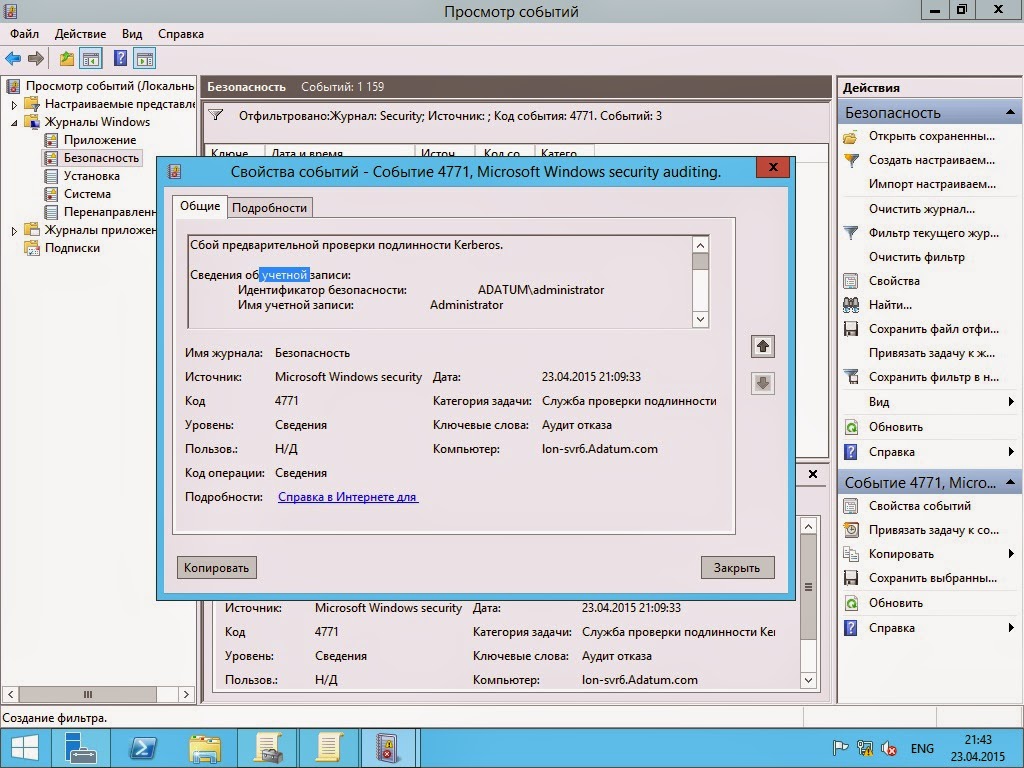
Task: Click the Копировать button in dialog
Action: click(x=217, y=568)
